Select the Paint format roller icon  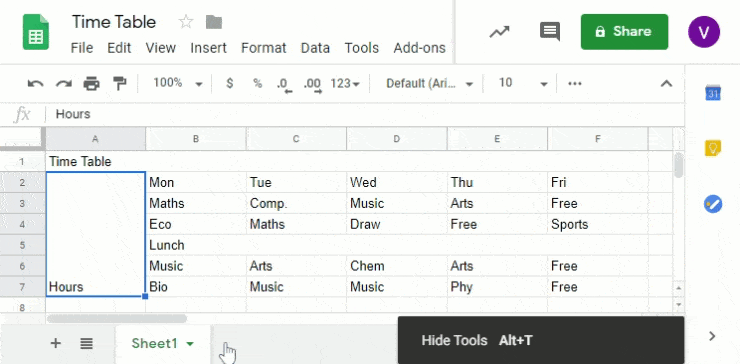pyautogui.click(x=120, y=84)
